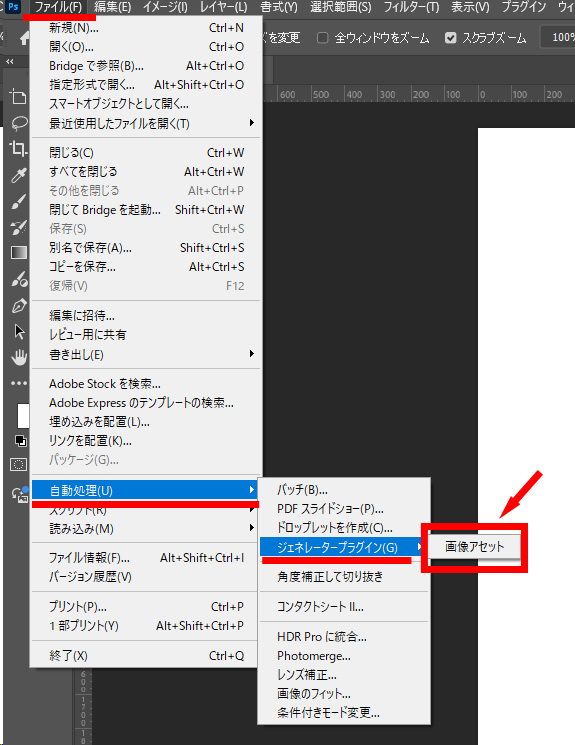This screenshot has width=575, height=745.
Task: Open the 編集(E) menu
Action: [x=113, y=7]
